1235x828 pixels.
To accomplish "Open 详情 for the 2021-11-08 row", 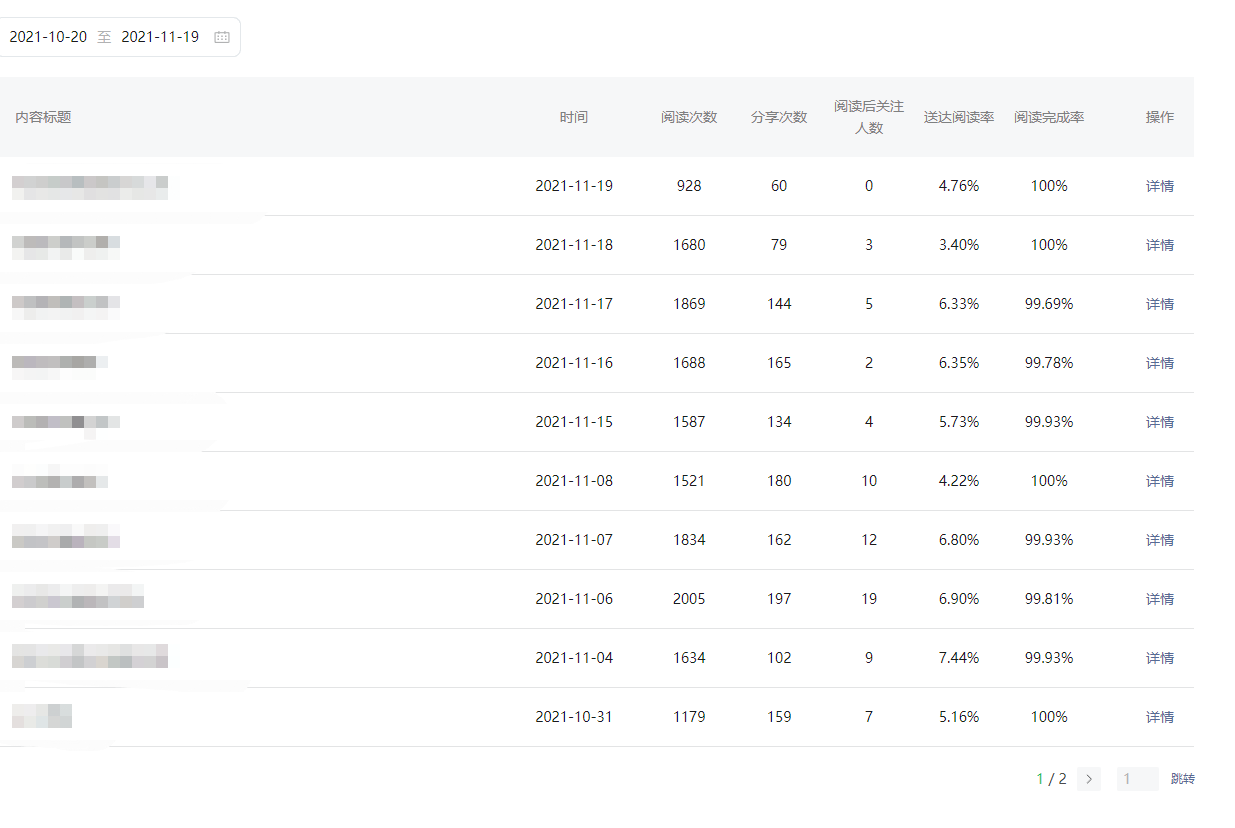I will click(1160, 481).
